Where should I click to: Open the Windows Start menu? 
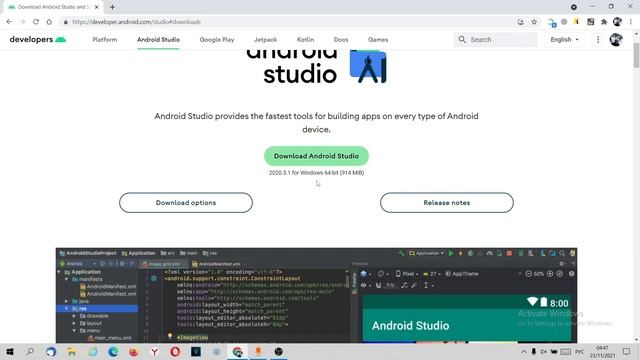[x=10, y=351]
